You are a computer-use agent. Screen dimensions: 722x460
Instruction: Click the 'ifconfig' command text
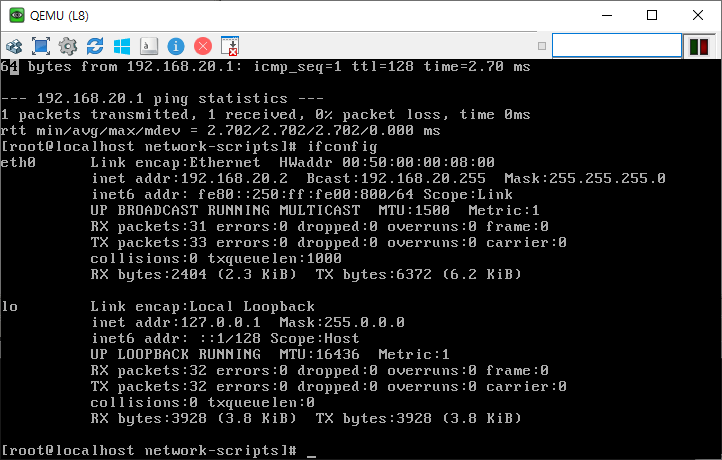pyautogui.click(x=342, y=146)
